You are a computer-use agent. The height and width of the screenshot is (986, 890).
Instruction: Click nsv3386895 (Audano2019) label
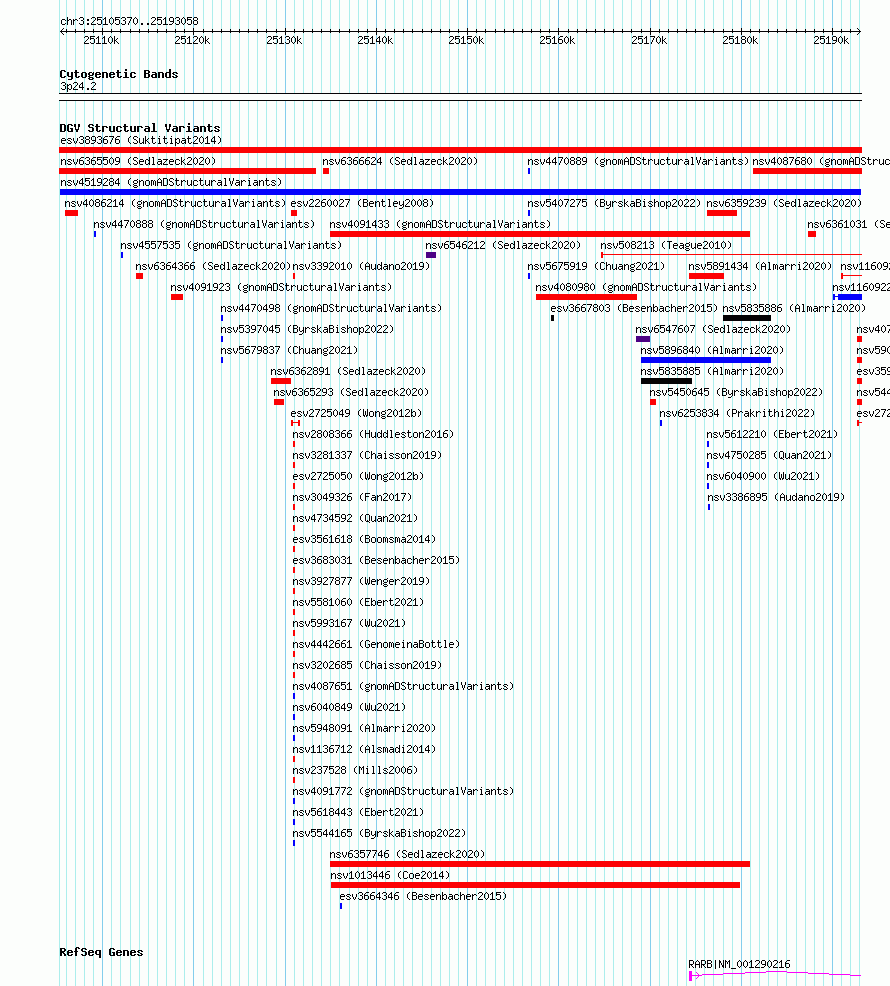pos(776,497)
